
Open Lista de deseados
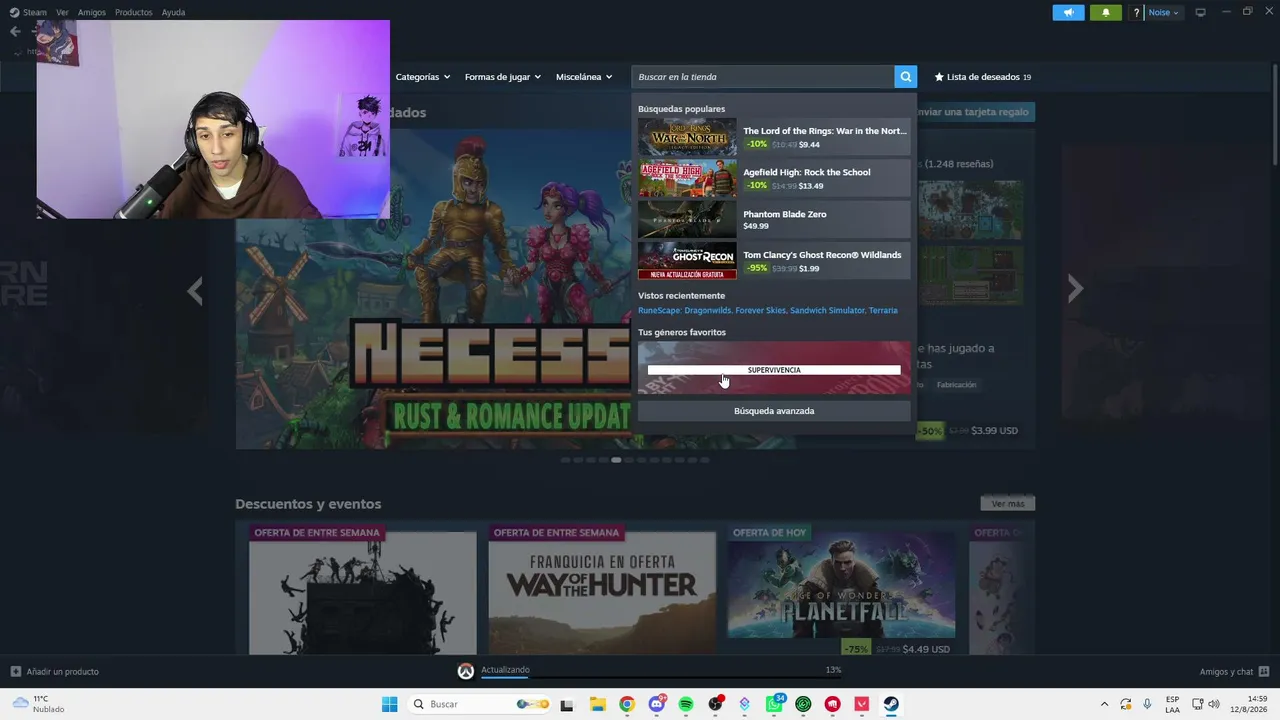tap(982, 77)
